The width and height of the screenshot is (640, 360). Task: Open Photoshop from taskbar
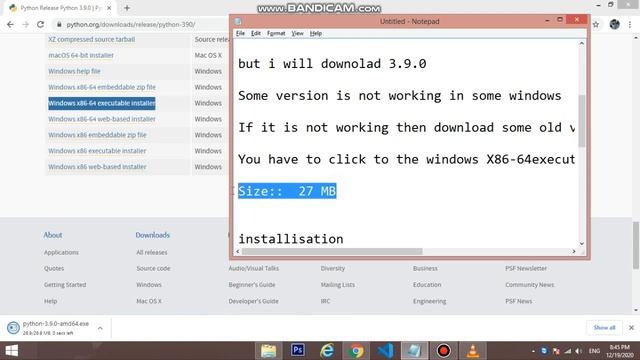coord(298,351)
